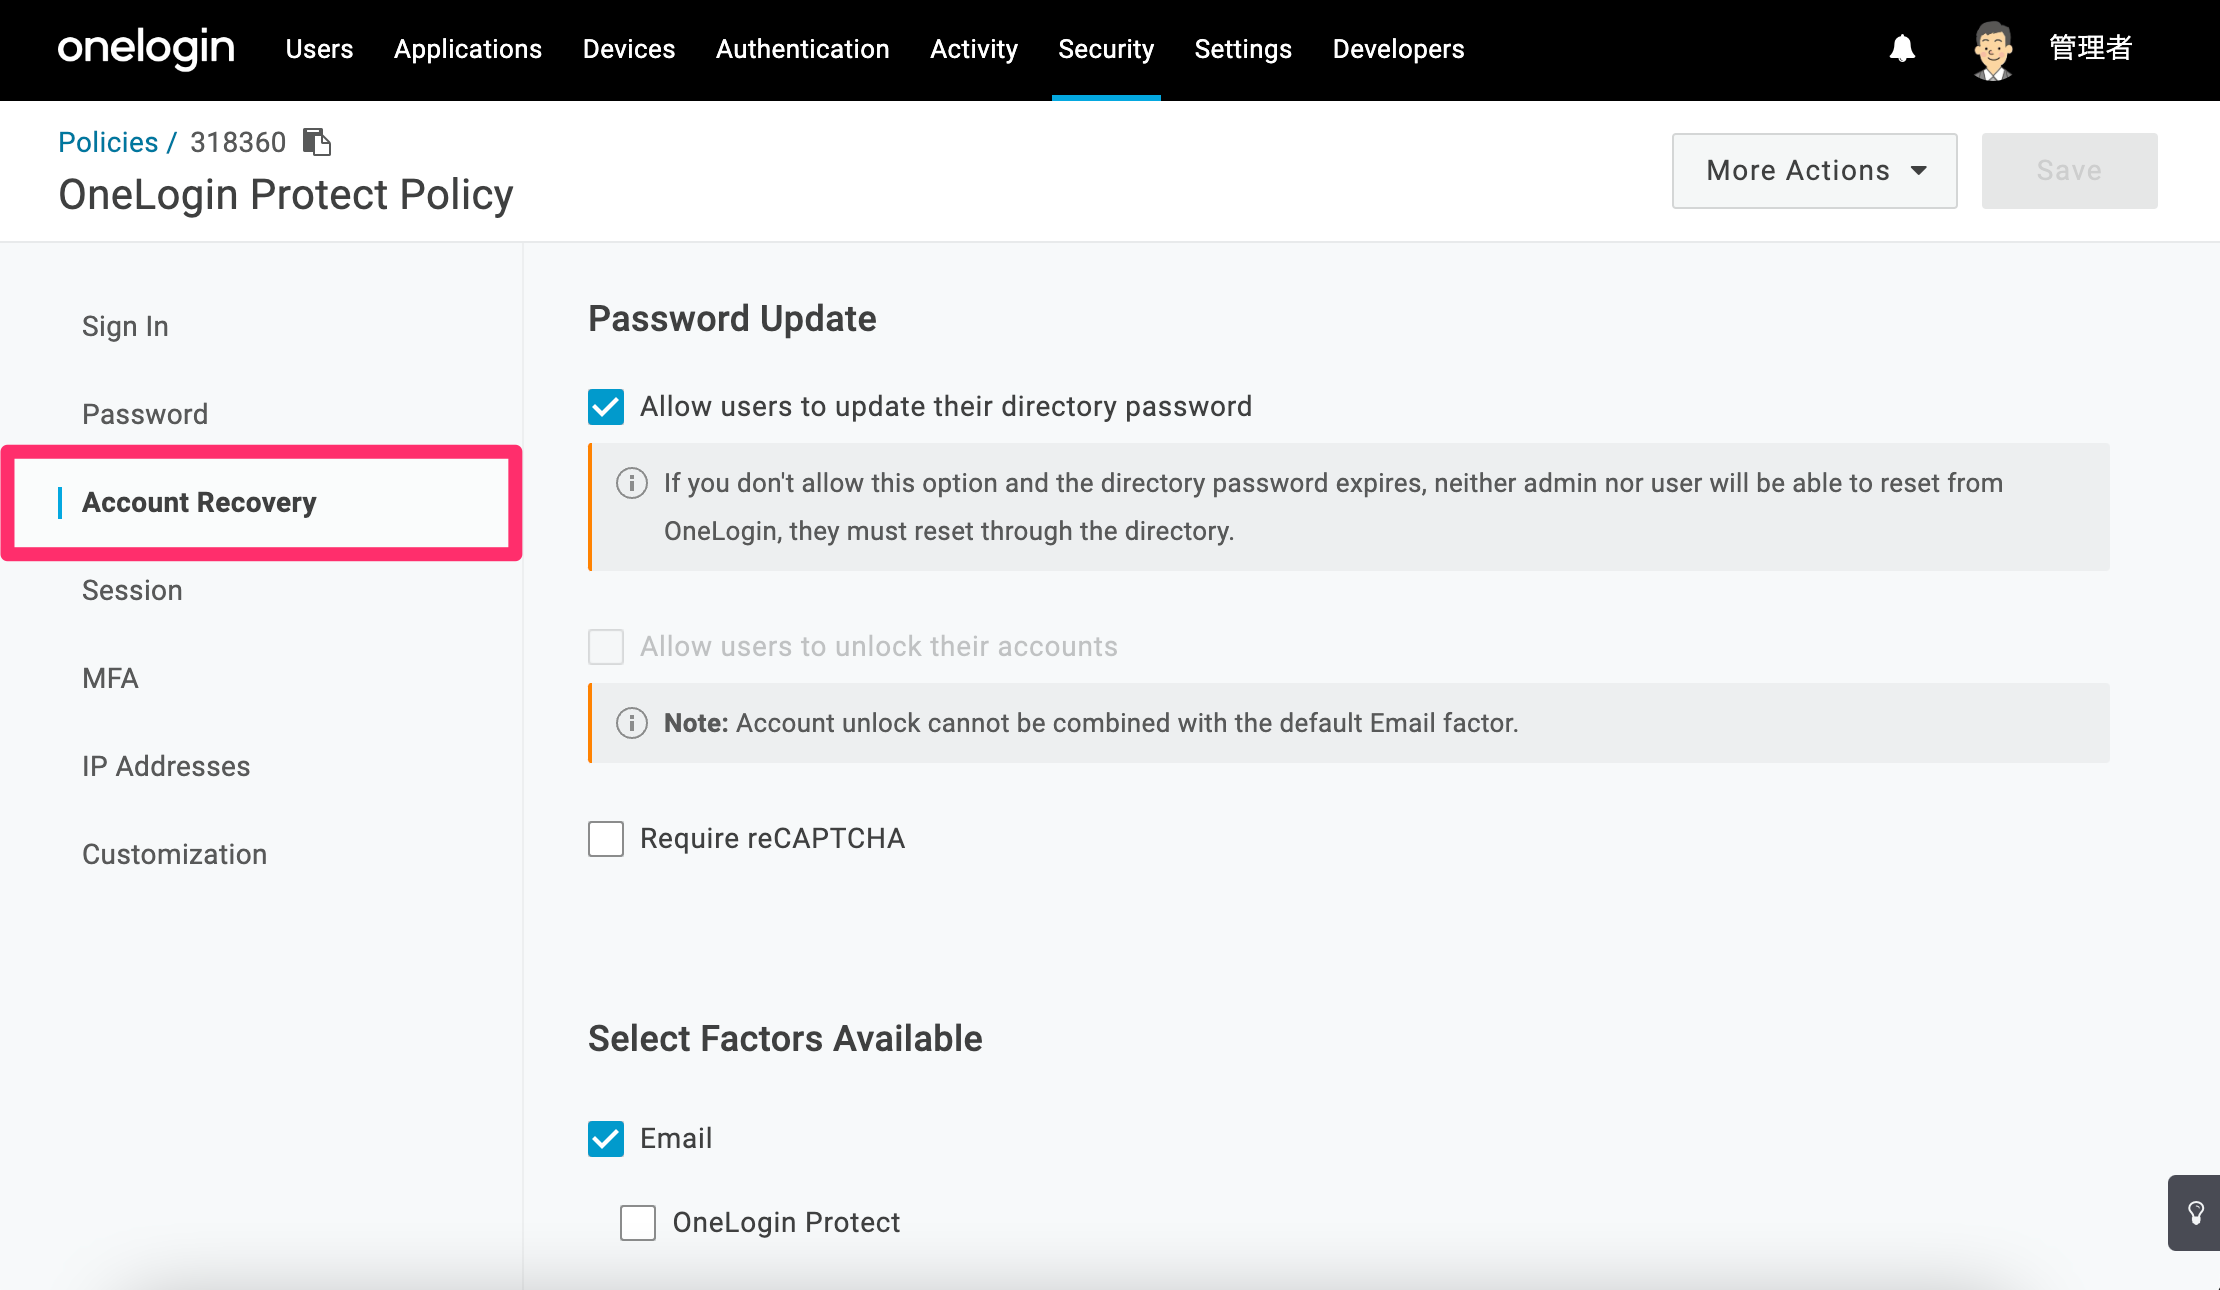
Task: Uncheck Allow users to update directory password
Action: coord(606,407)
